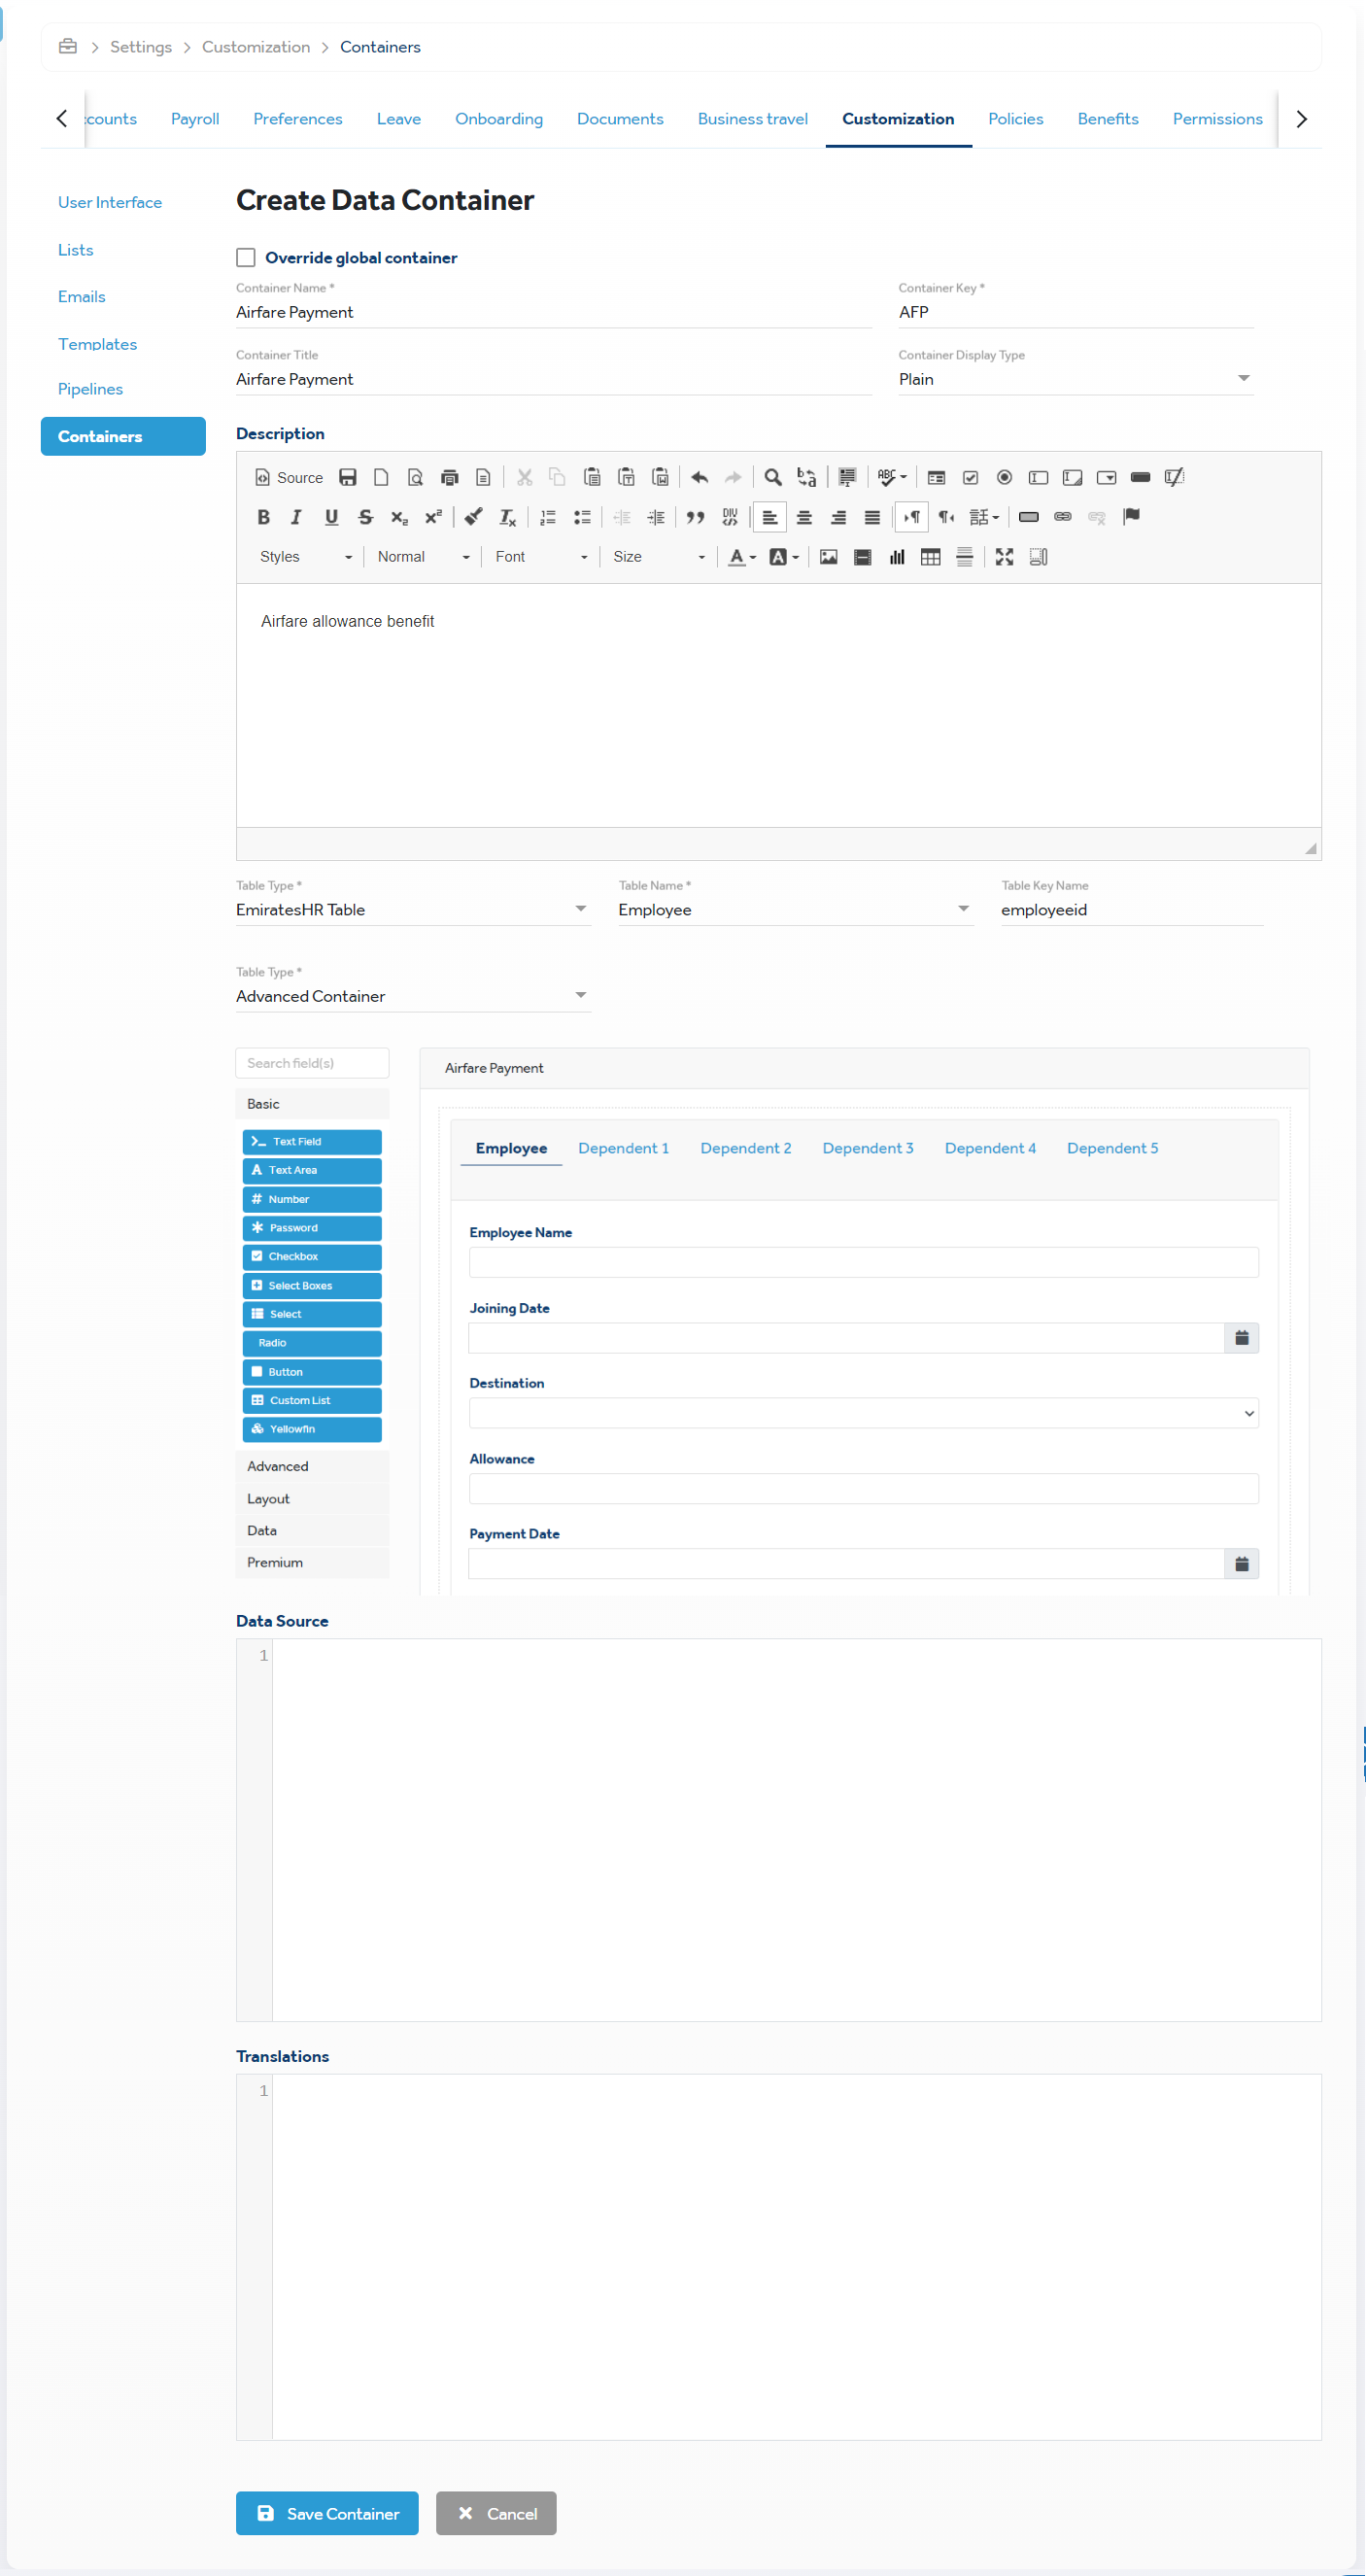1366x2576 pixels.
Task: Click the Print icon in the editor toolbar
Action: point(449,477)
